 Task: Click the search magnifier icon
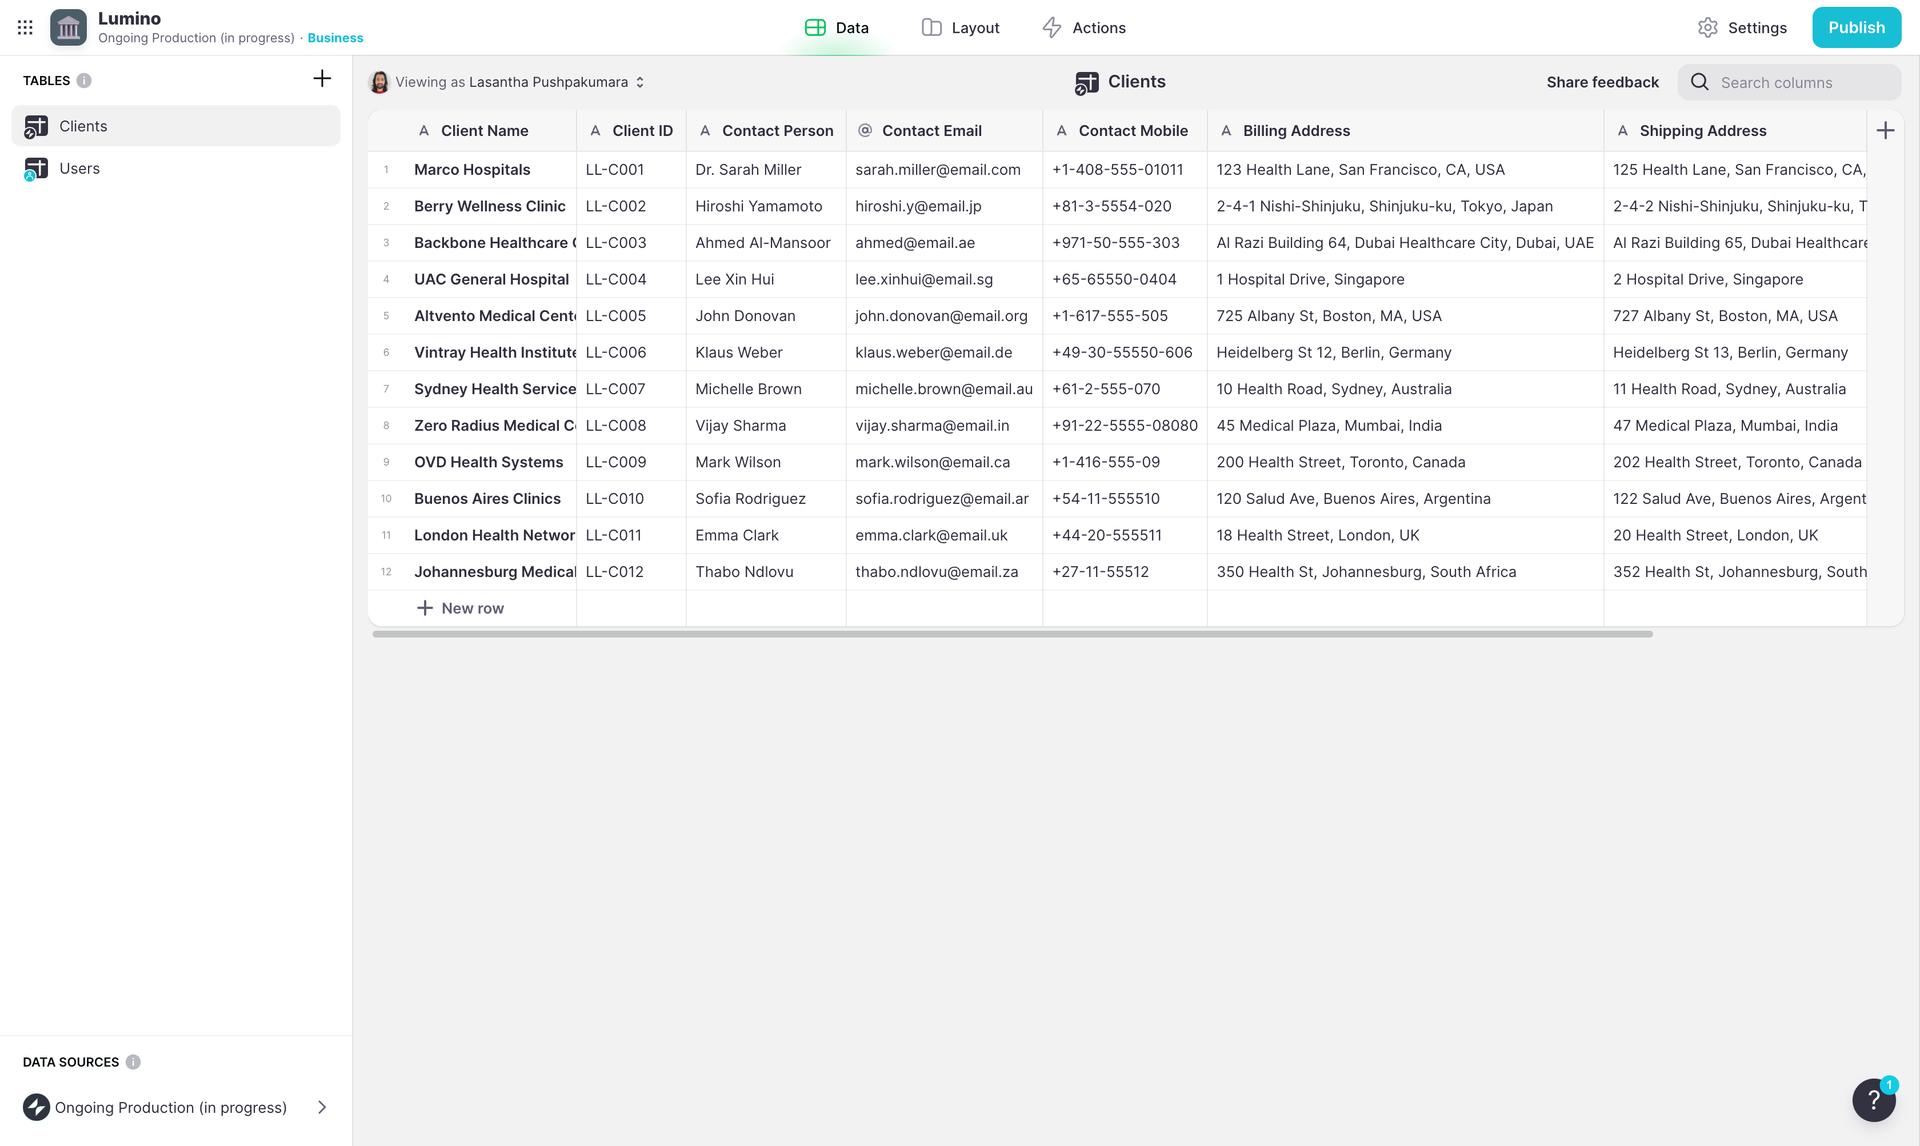click(x=1700, y=82)
